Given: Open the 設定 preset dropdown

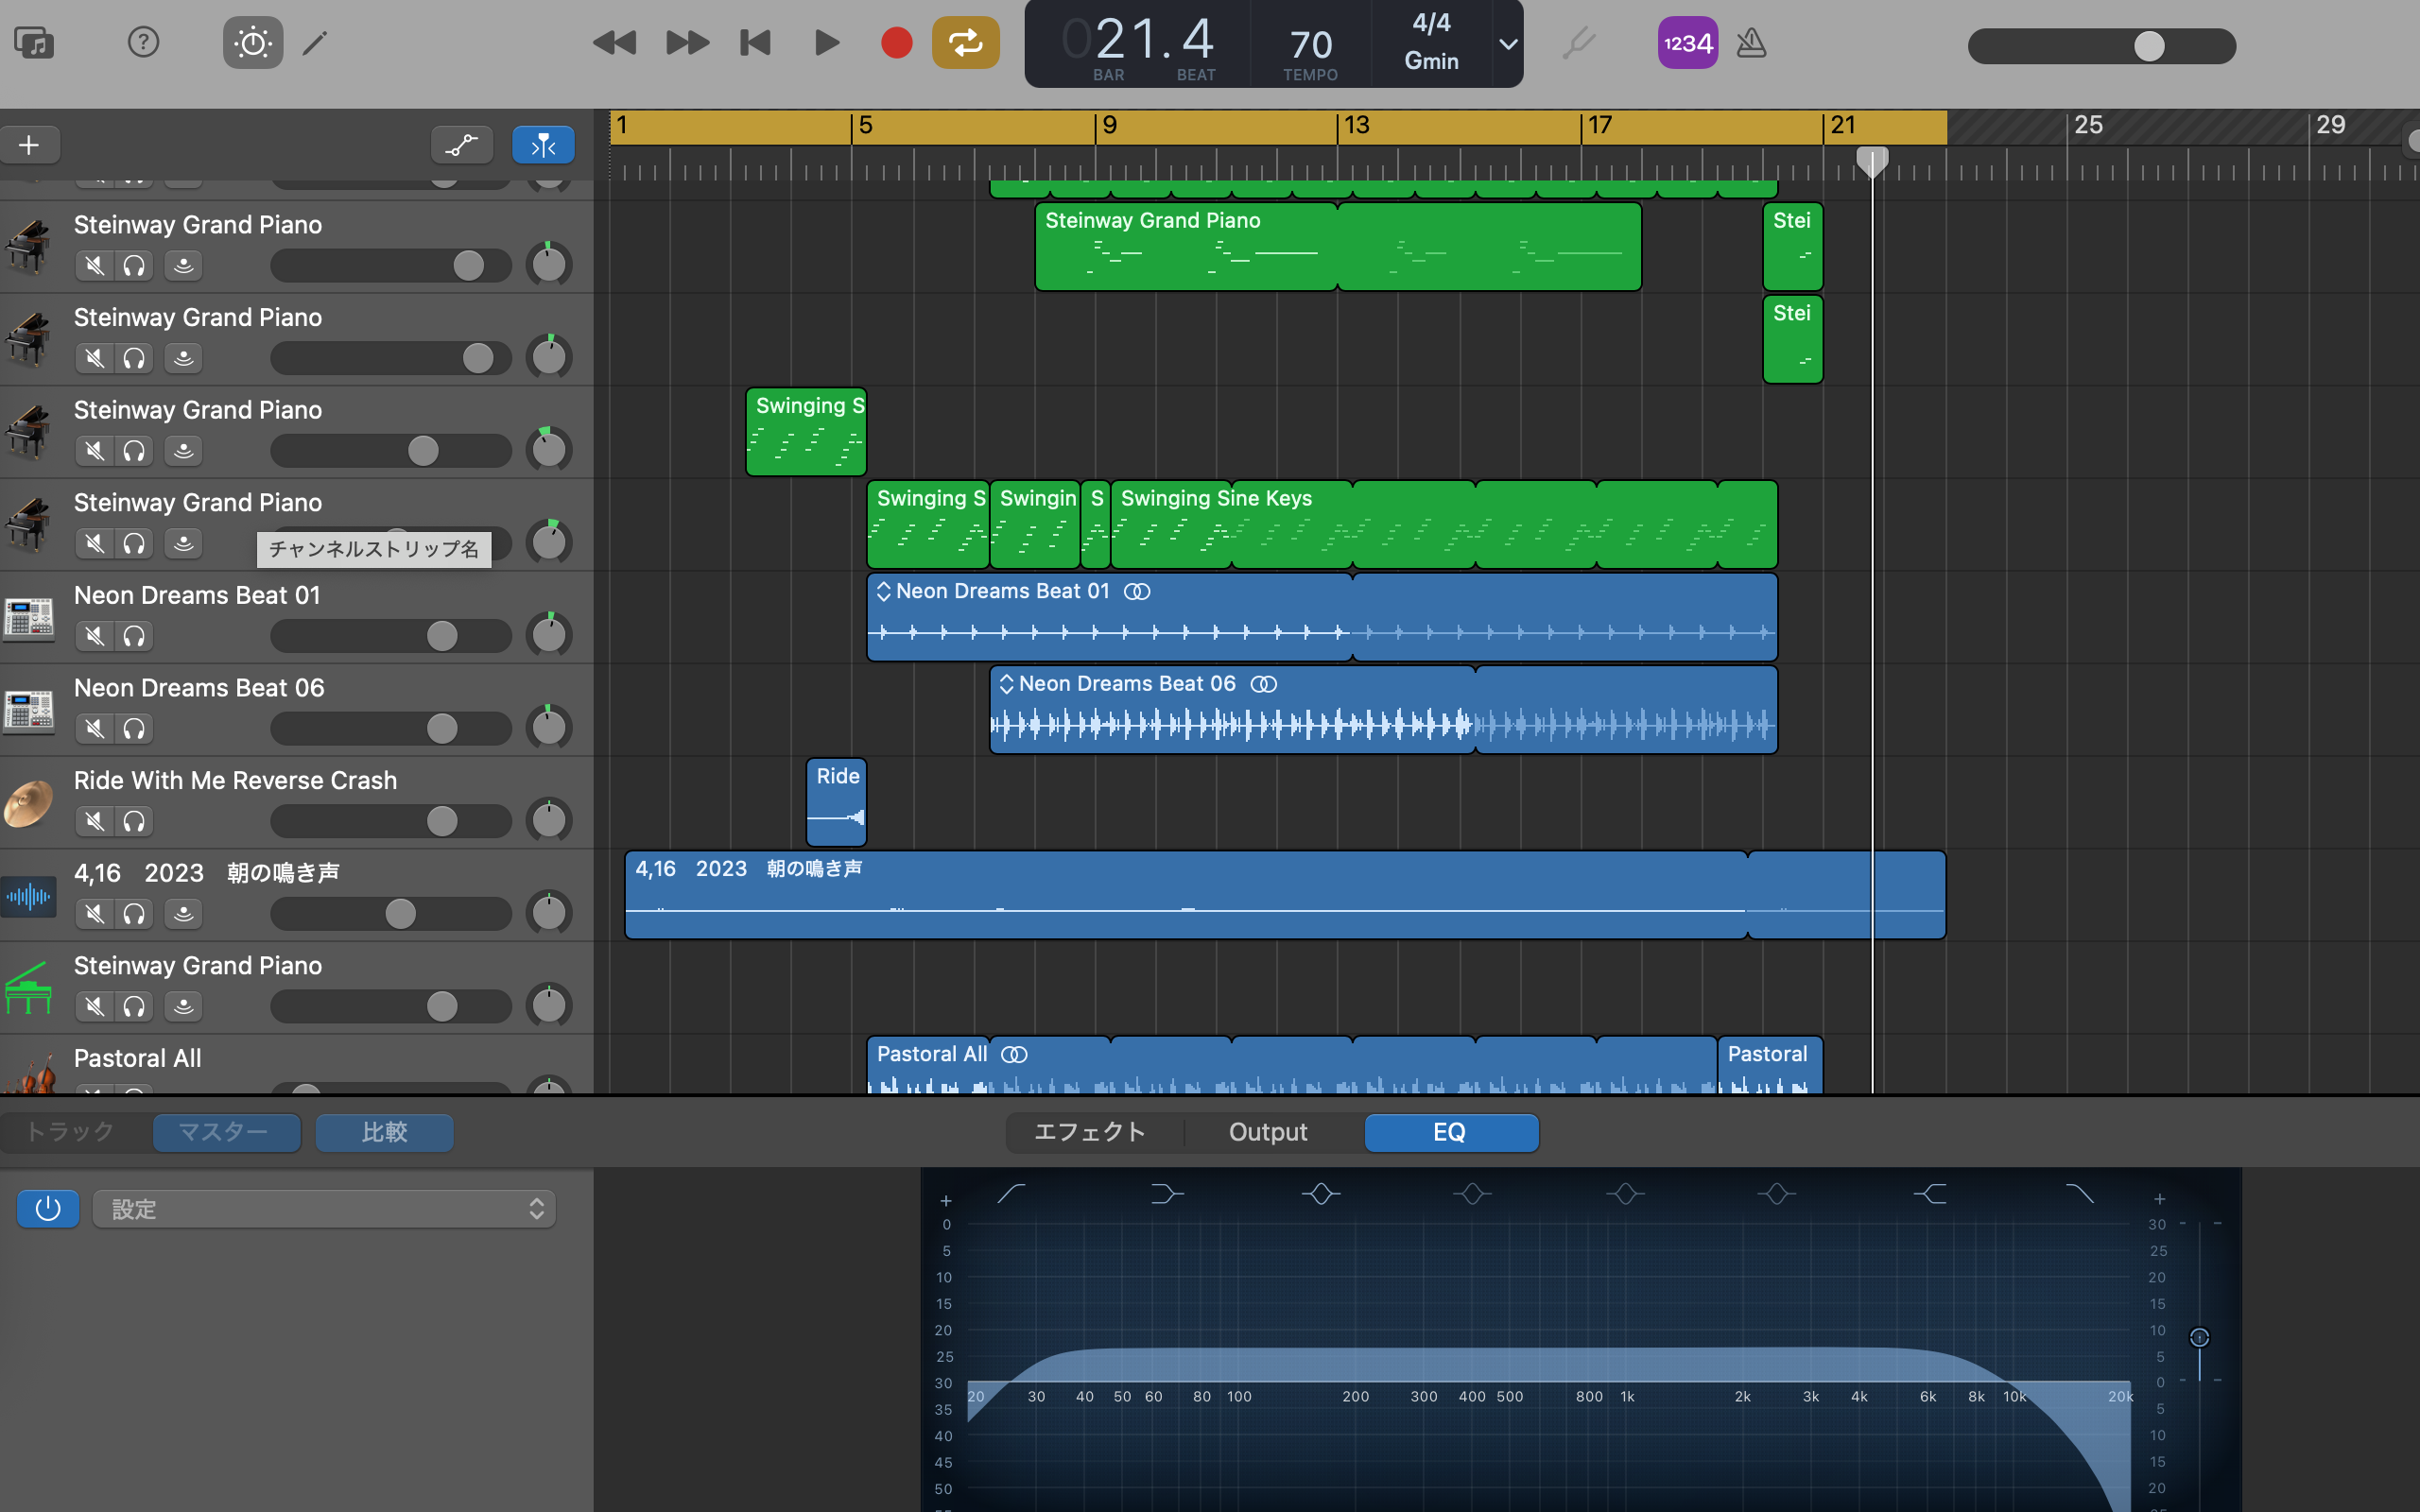Looking at the screenshot, I should 324,1209.
